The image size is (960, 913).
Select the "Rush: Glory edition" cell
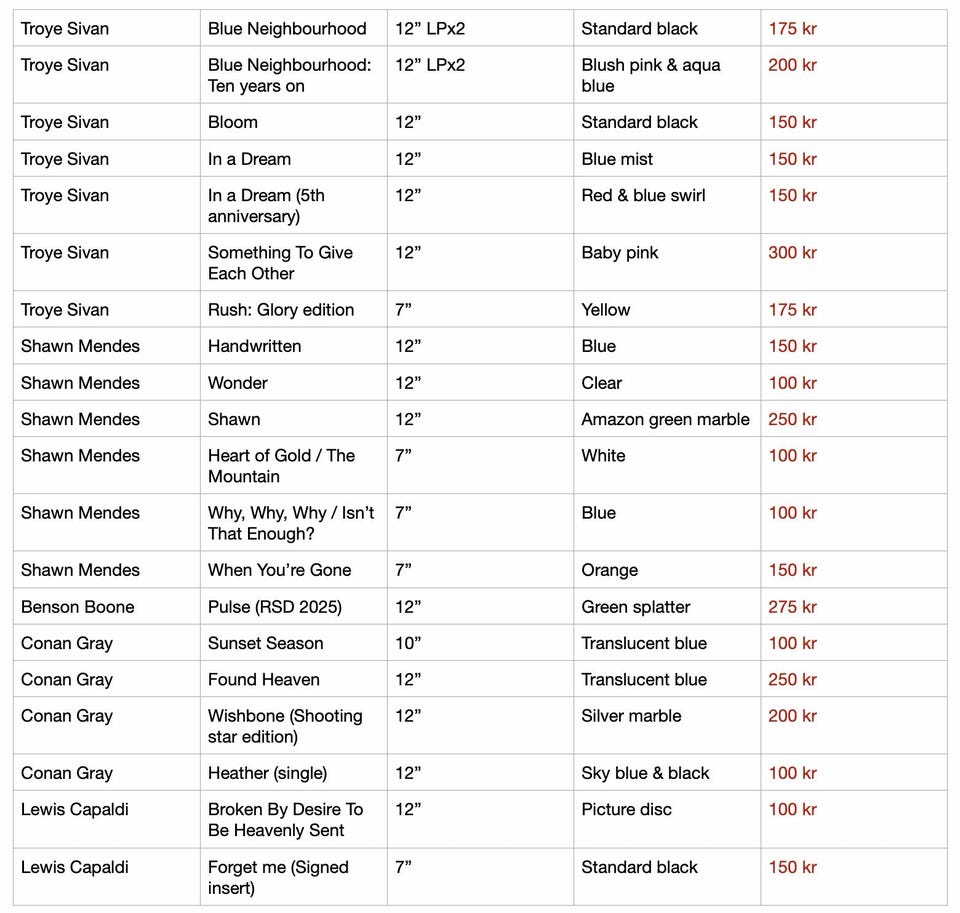click(x=281, y=310)
